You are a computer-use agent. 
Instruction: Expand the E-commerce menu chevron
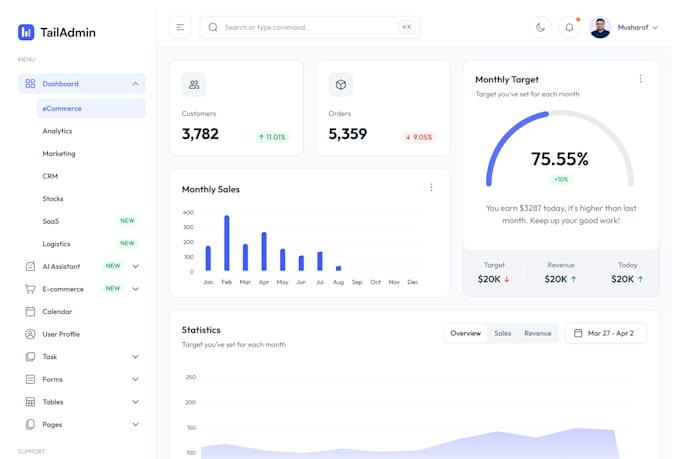(135, 289)
